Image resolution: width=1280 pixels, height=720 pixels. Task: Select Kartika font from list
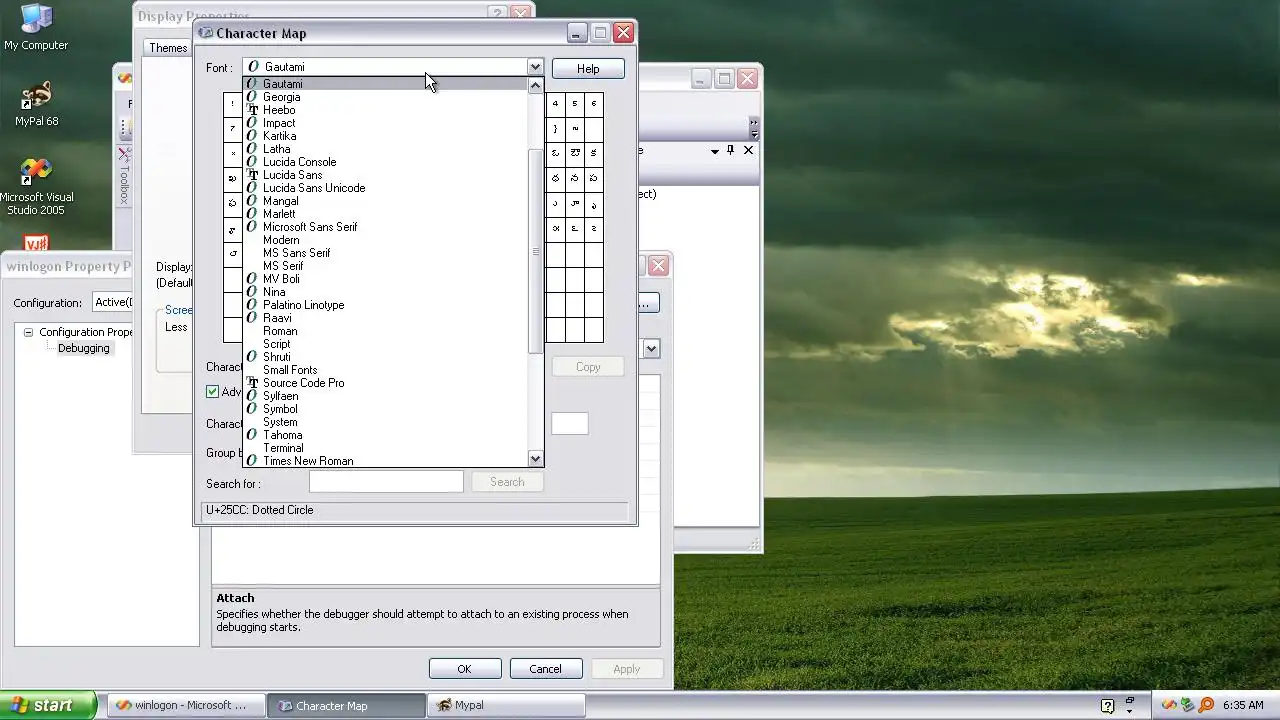tap(385, 136)
